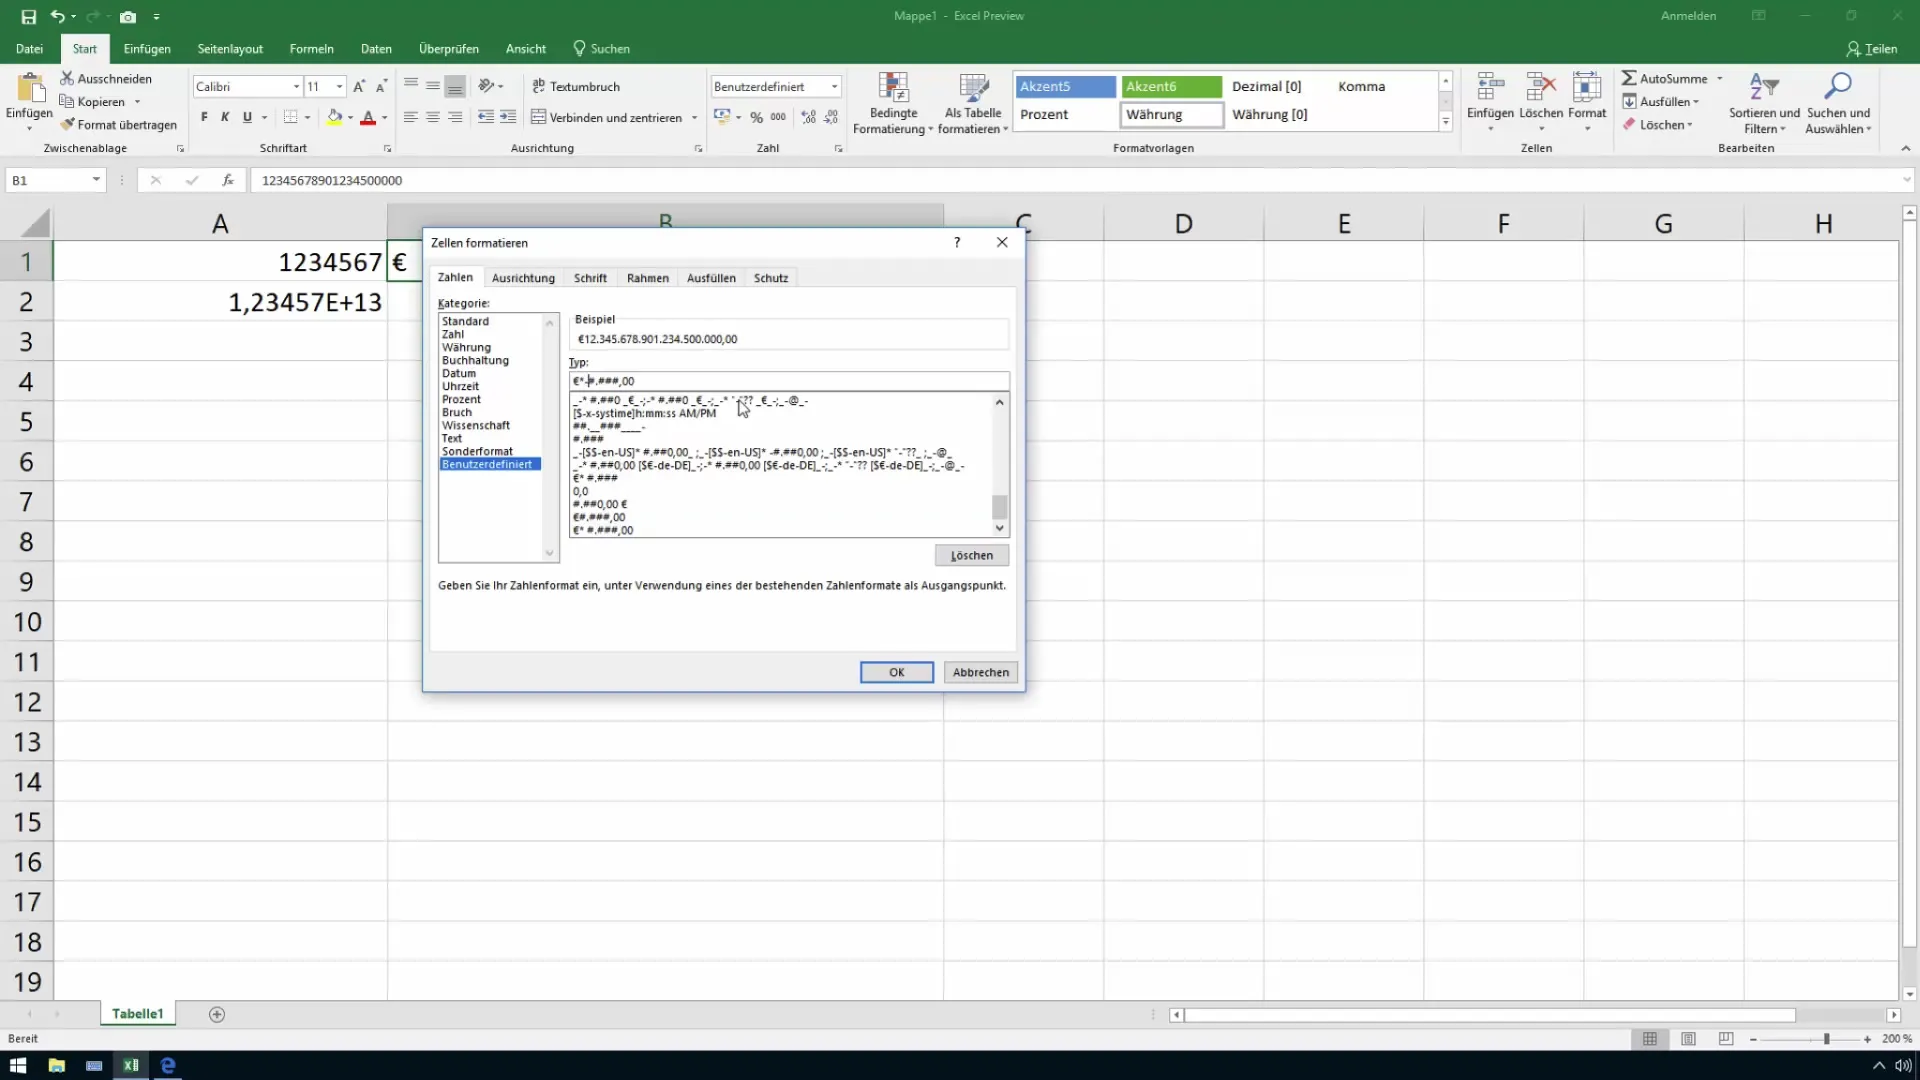Viewport: 1920px width, 1080px height.
Task: Select the Tabelle1 sheet tab
Action: pyautogui.click(x=137, y=1014)
